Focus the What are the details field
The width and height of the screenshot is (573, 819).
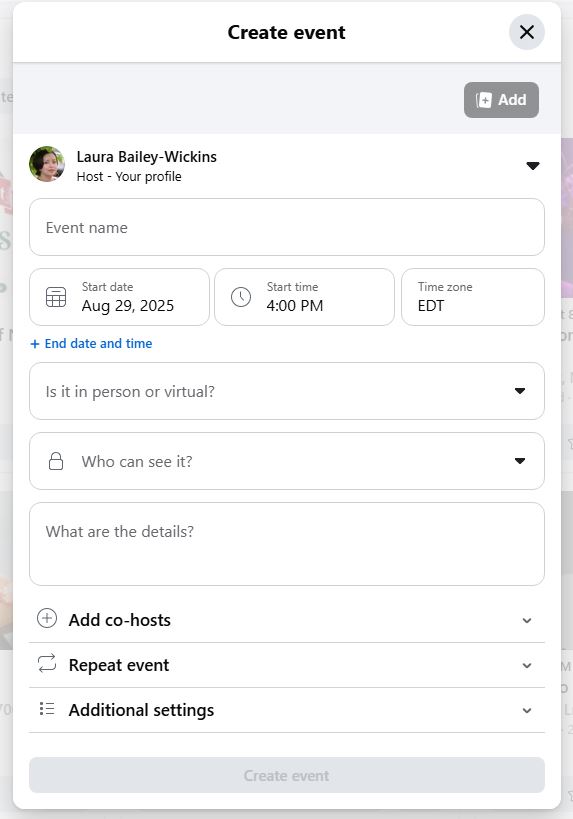287,544
